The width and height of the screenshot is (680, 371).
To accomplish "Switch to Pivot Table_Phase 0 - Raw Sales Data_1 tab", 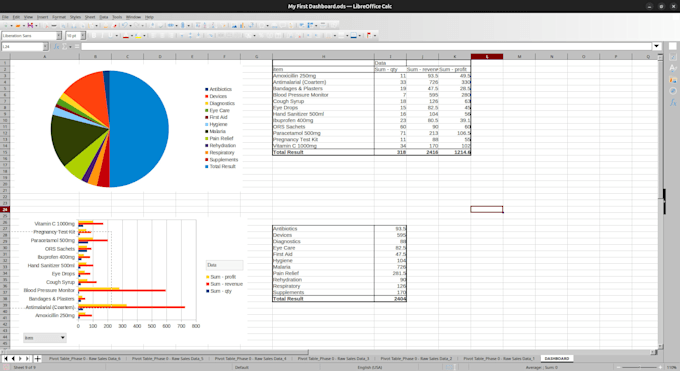I will tap(499, 358).
